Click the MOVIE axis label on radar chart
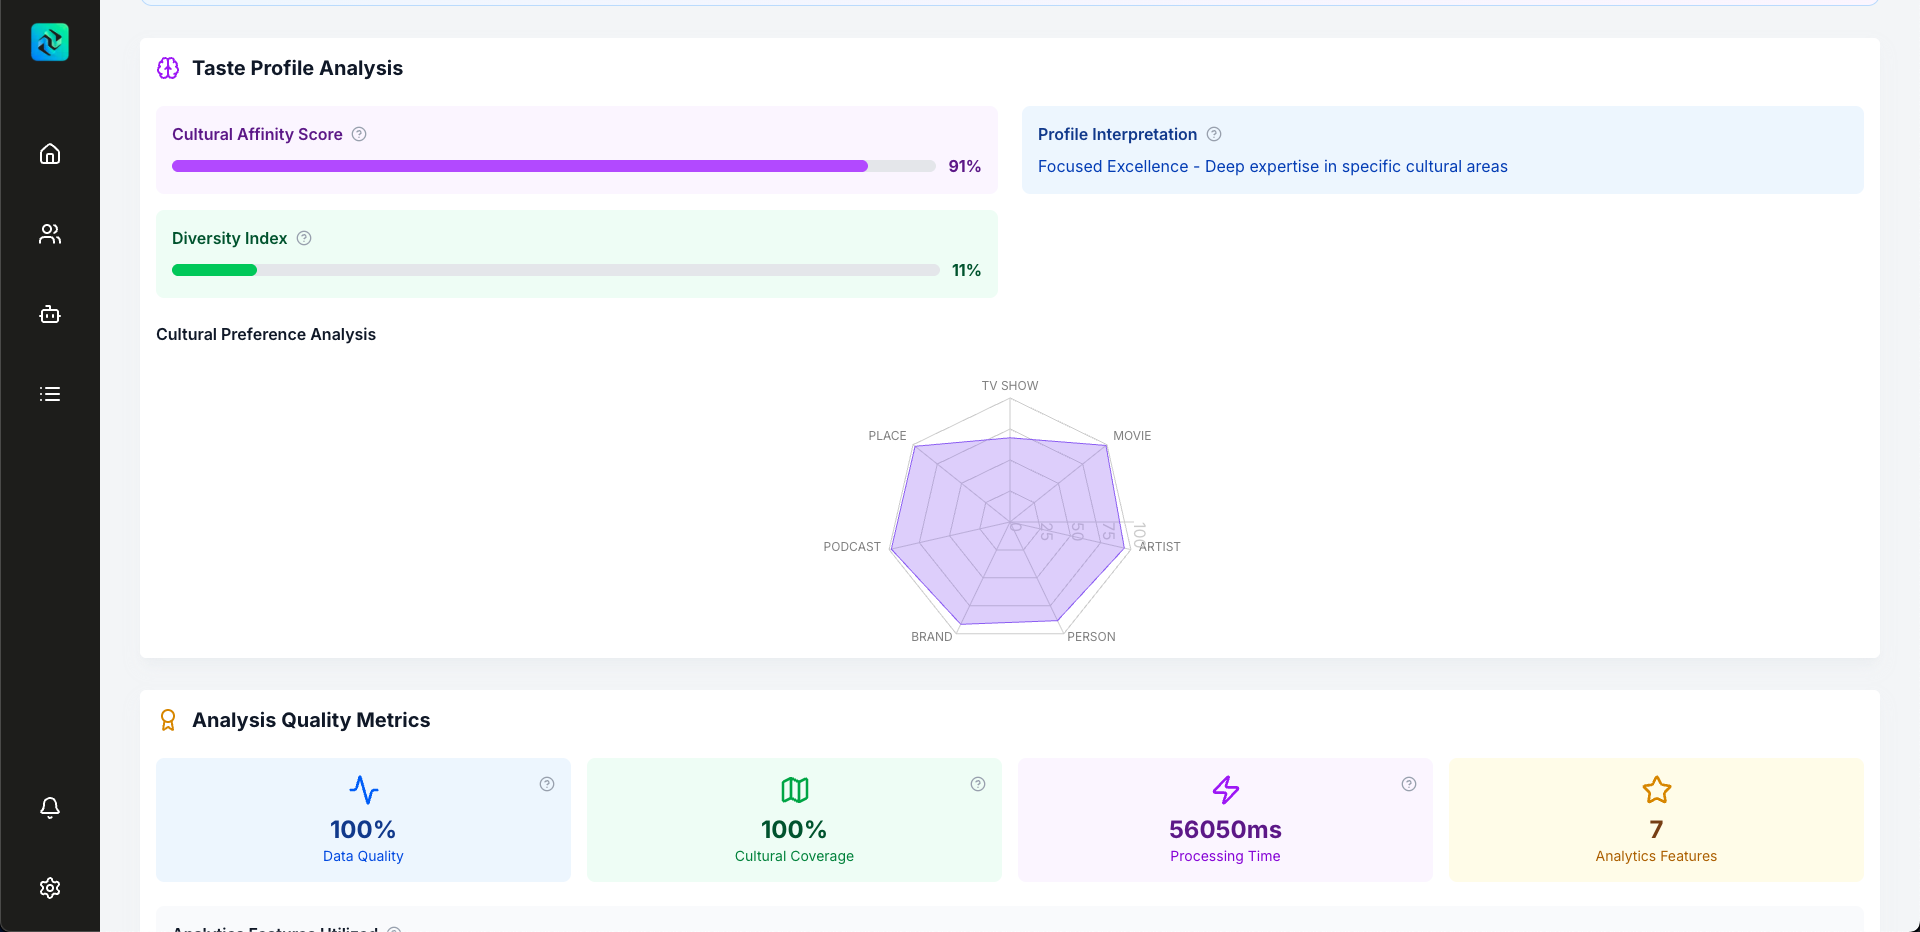1920x932 pixels. 1132,436
